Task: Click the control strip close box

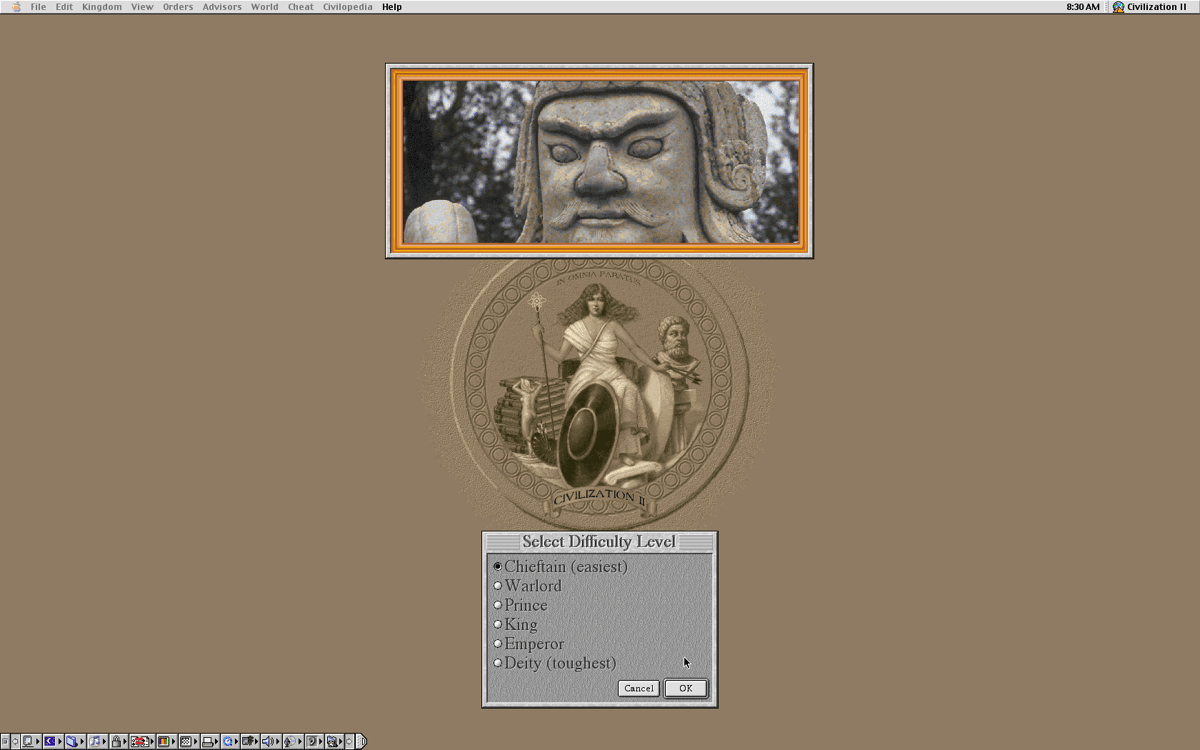Action: pyautogui.click(x=5, y=742)
